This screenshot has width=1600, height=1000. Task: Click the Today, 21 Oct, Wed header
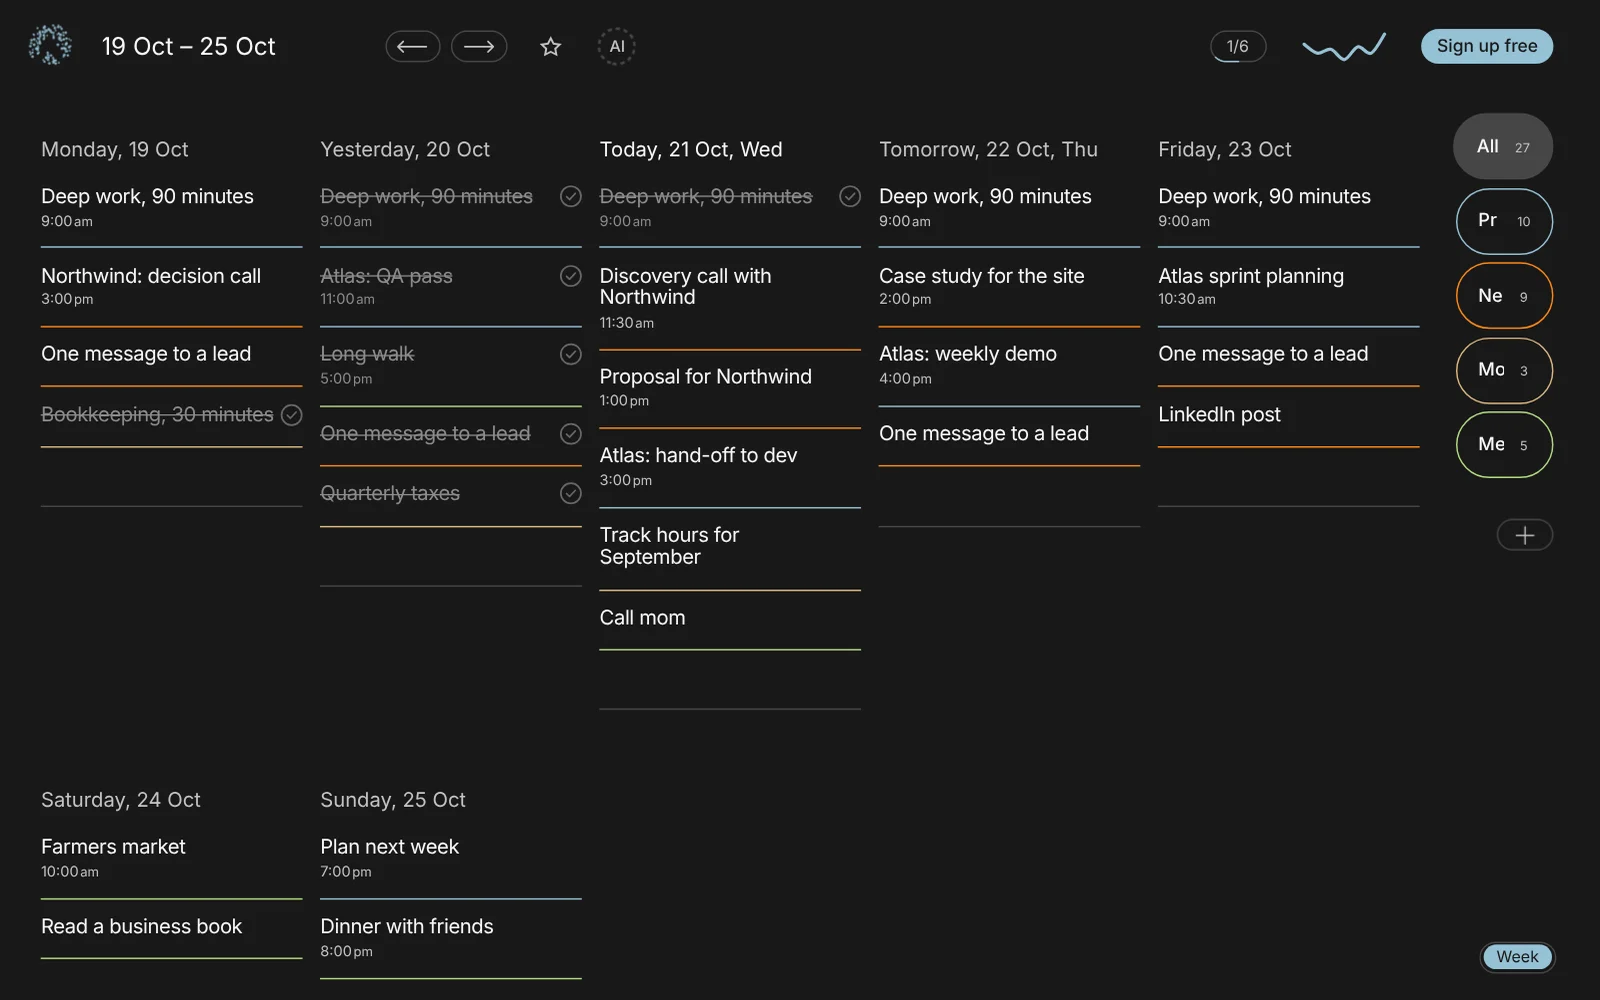click(691, 150)
